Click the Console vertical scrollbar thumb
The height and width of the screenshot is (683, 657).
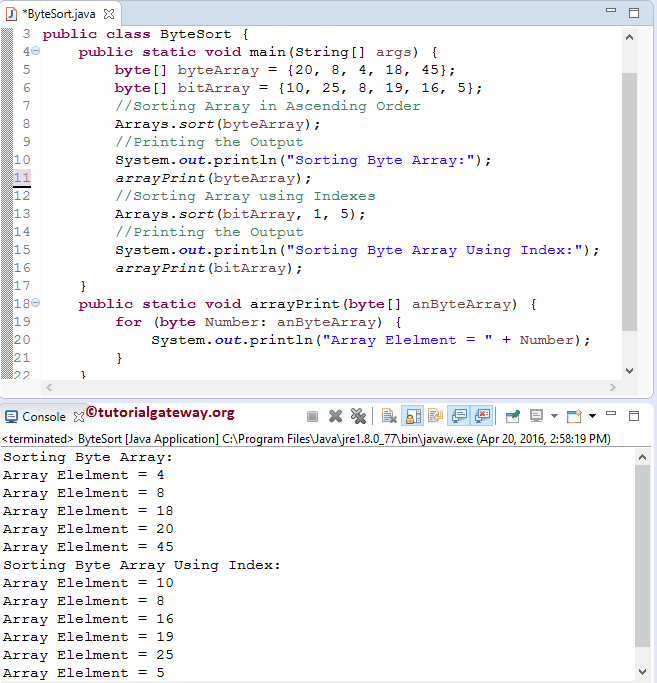pos(642,556)
